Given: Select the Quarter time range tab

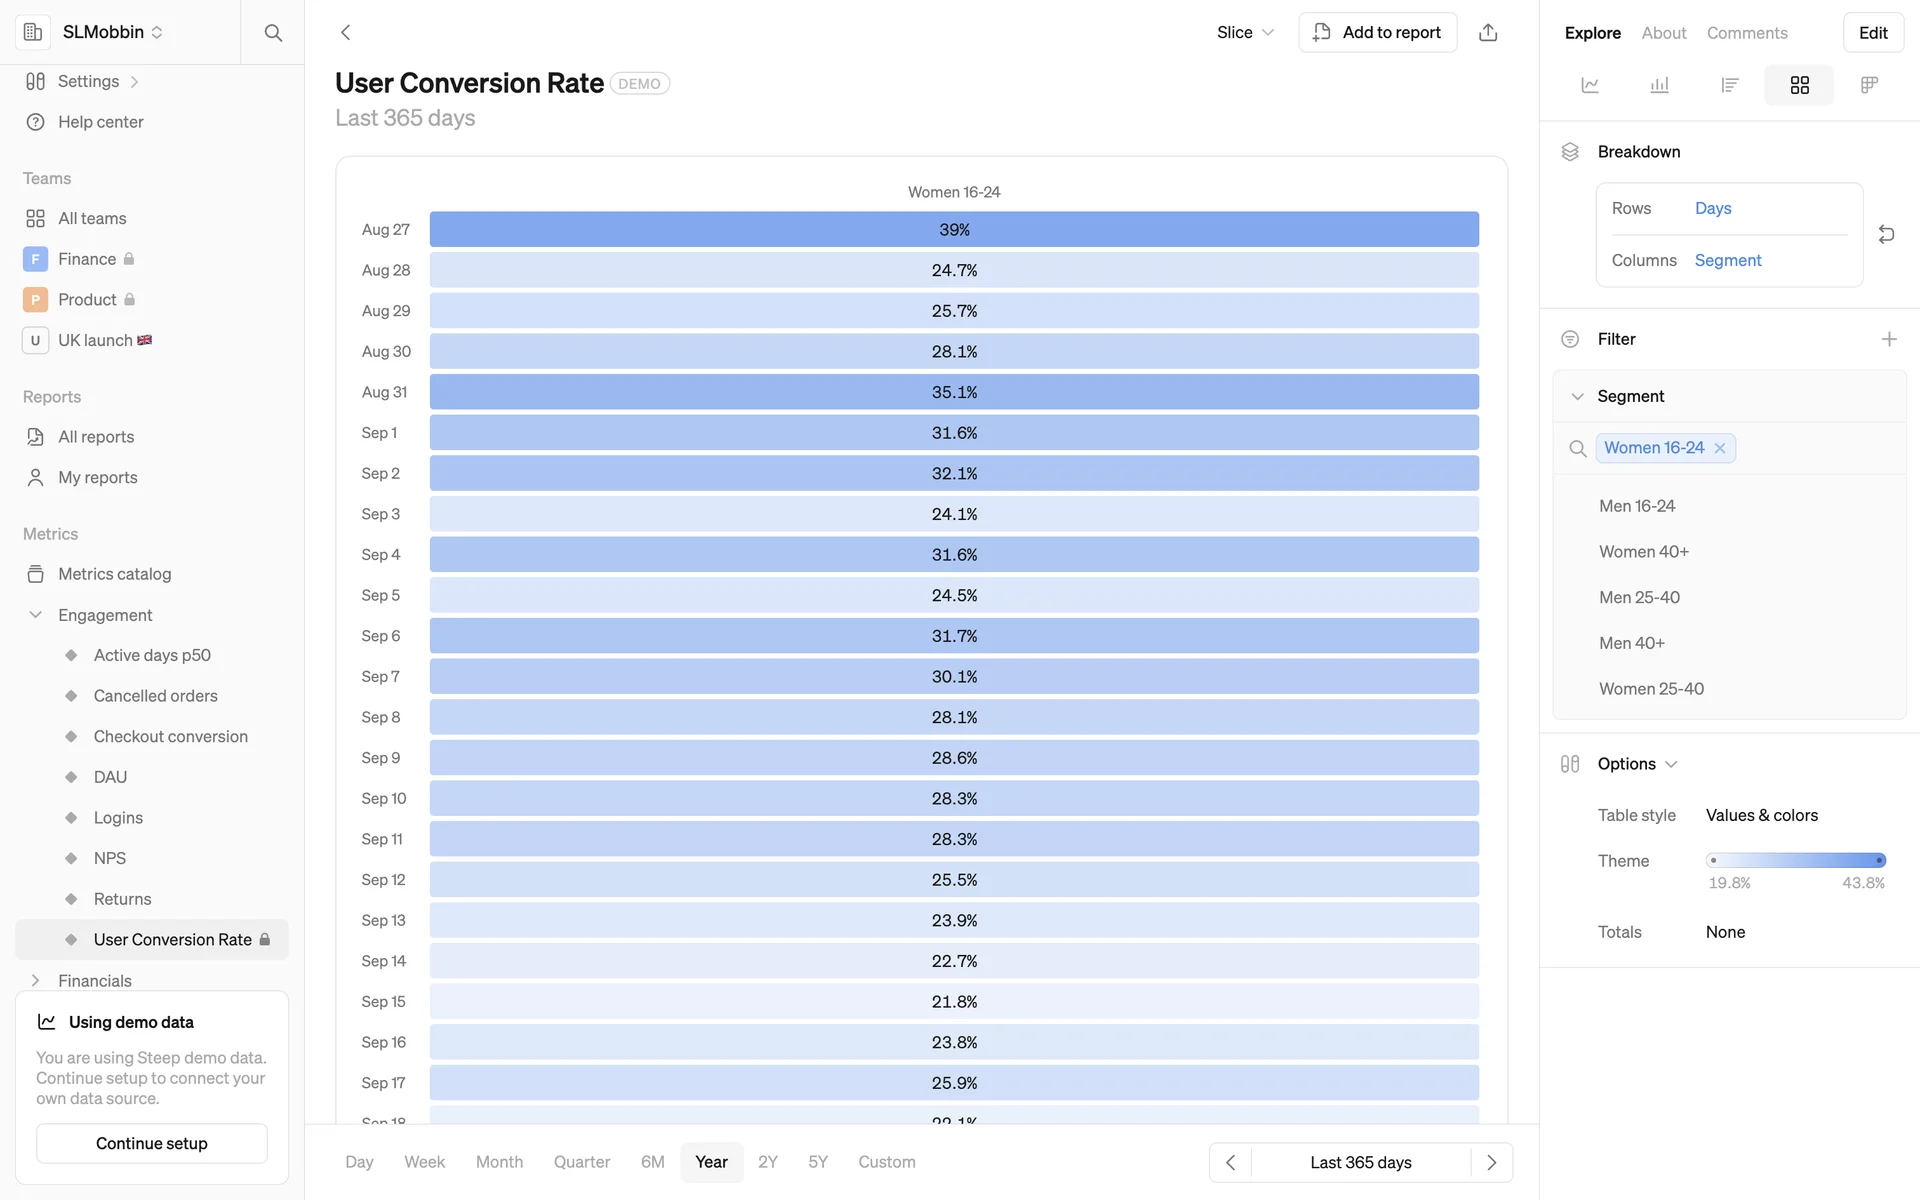Looking at the screenshot, I should pyautogui.click(x=581, y=1162).
